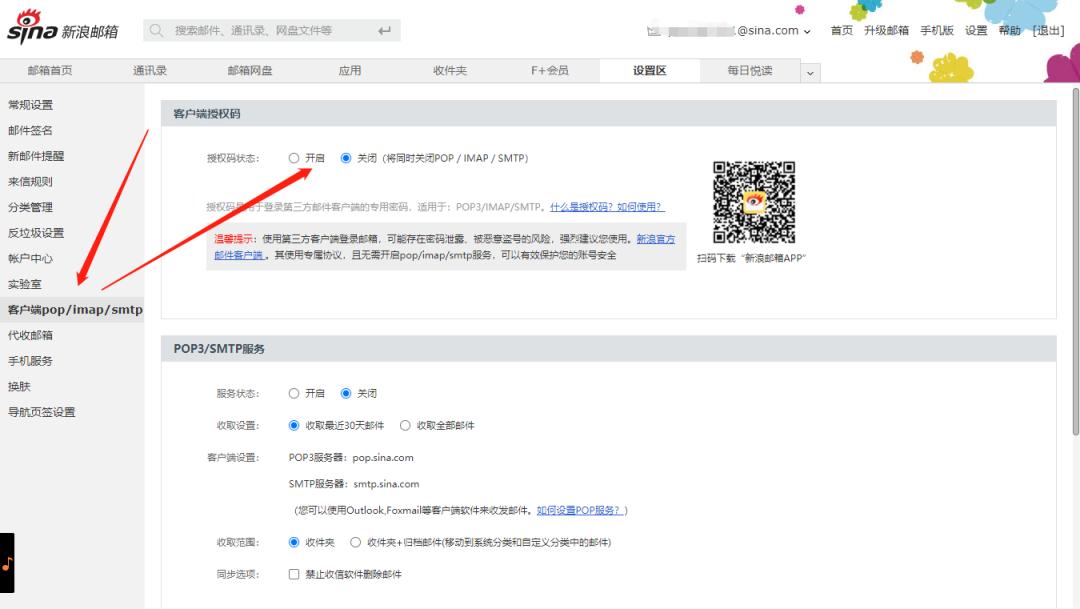This screenshot has width=1080, height=609.
Task: Click 退出 to log out
Action: tap(1049, 30)
